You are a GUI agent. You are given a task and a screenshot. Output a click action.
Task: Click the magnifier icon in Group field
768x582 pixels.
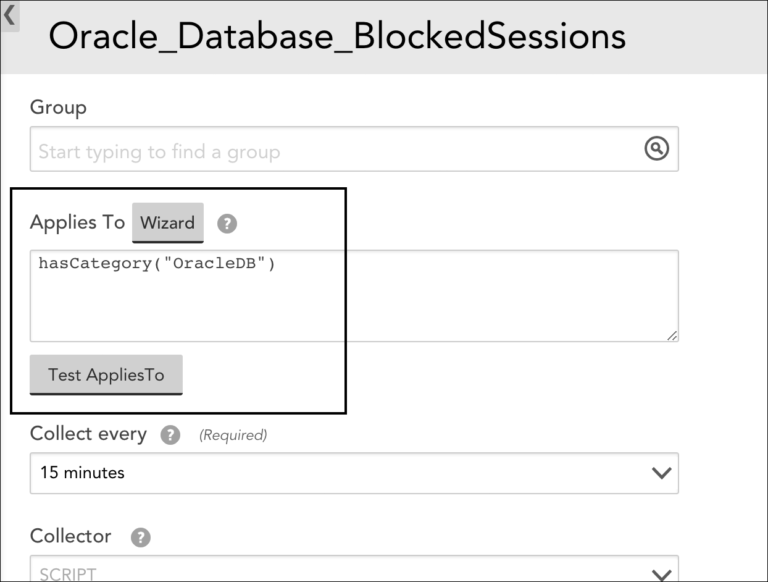click(656, 148)
